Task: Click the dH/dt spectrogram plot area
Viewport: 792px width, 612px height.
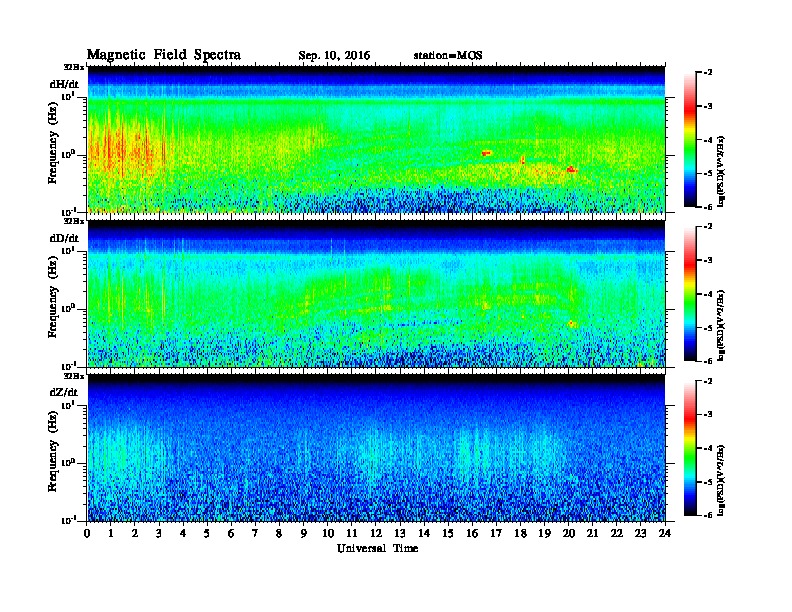Action: 376,139
